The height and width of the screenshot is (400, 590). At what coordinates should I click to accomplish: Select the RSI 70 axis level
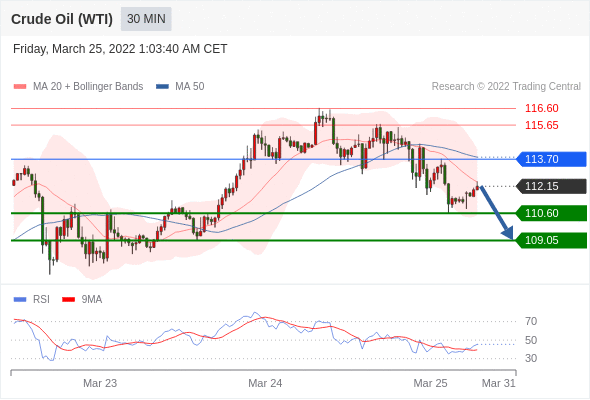click(x=531, y=321)
